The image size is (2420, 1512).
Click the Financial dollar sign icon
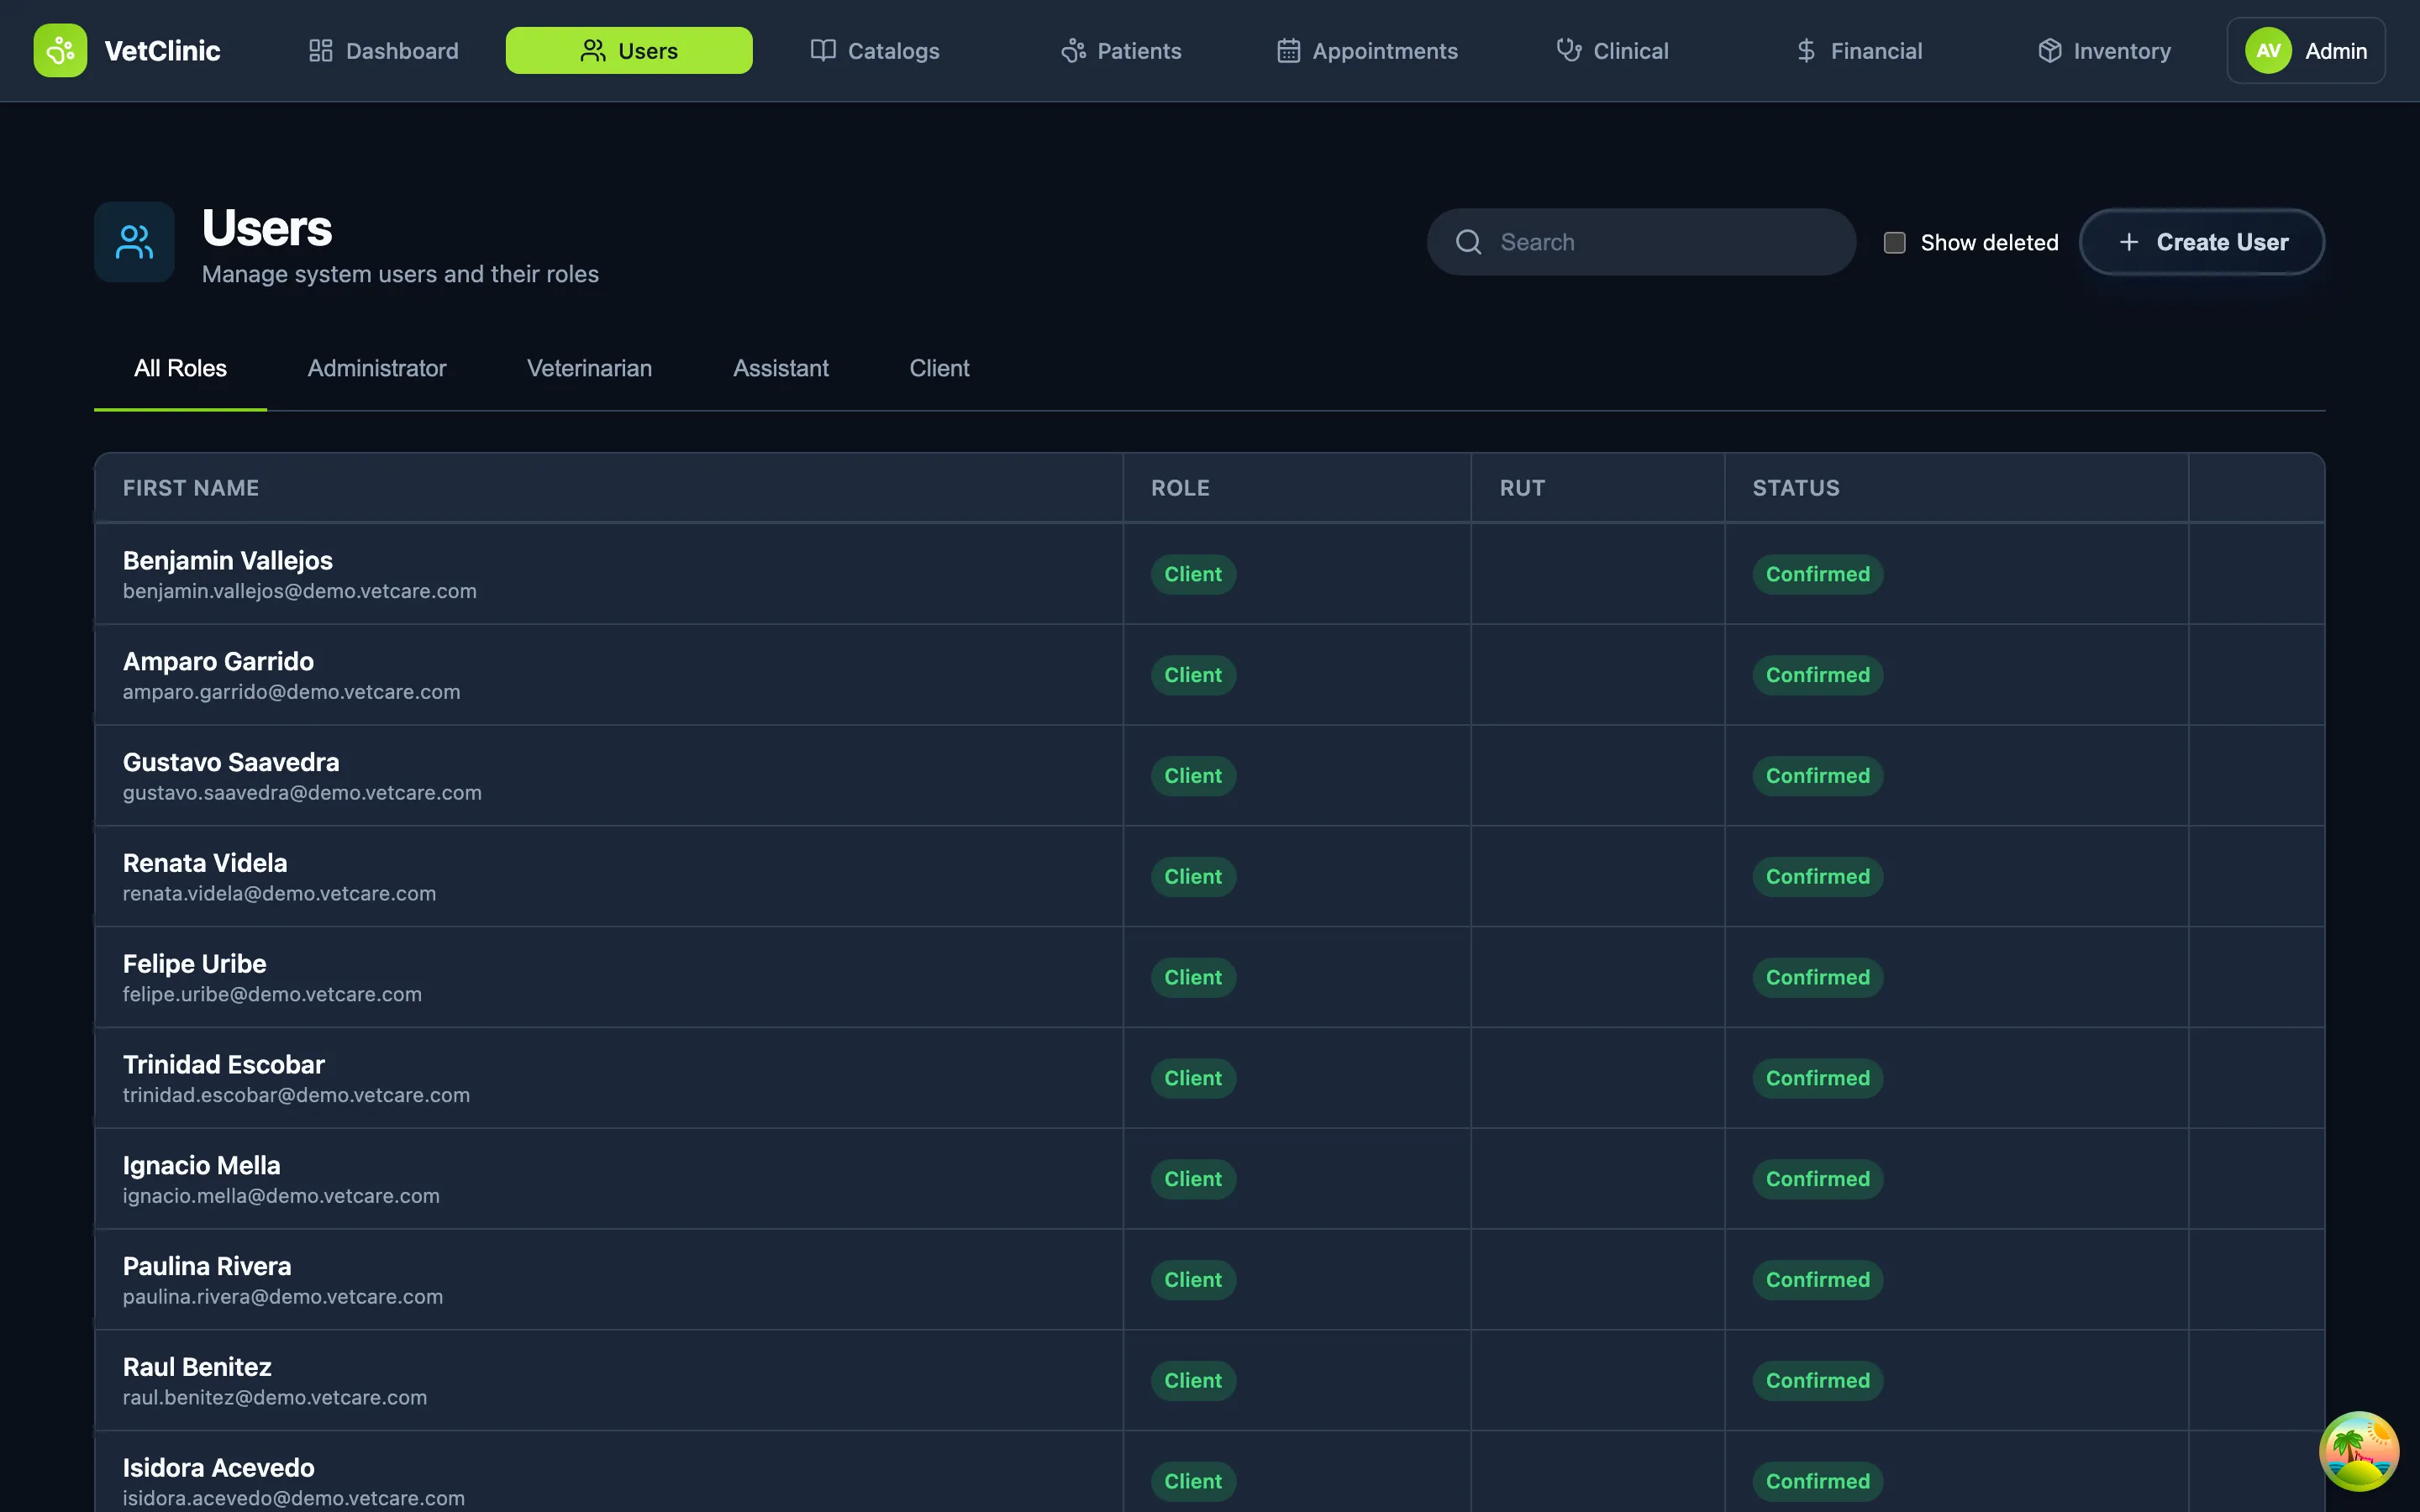coord(1805,50)
